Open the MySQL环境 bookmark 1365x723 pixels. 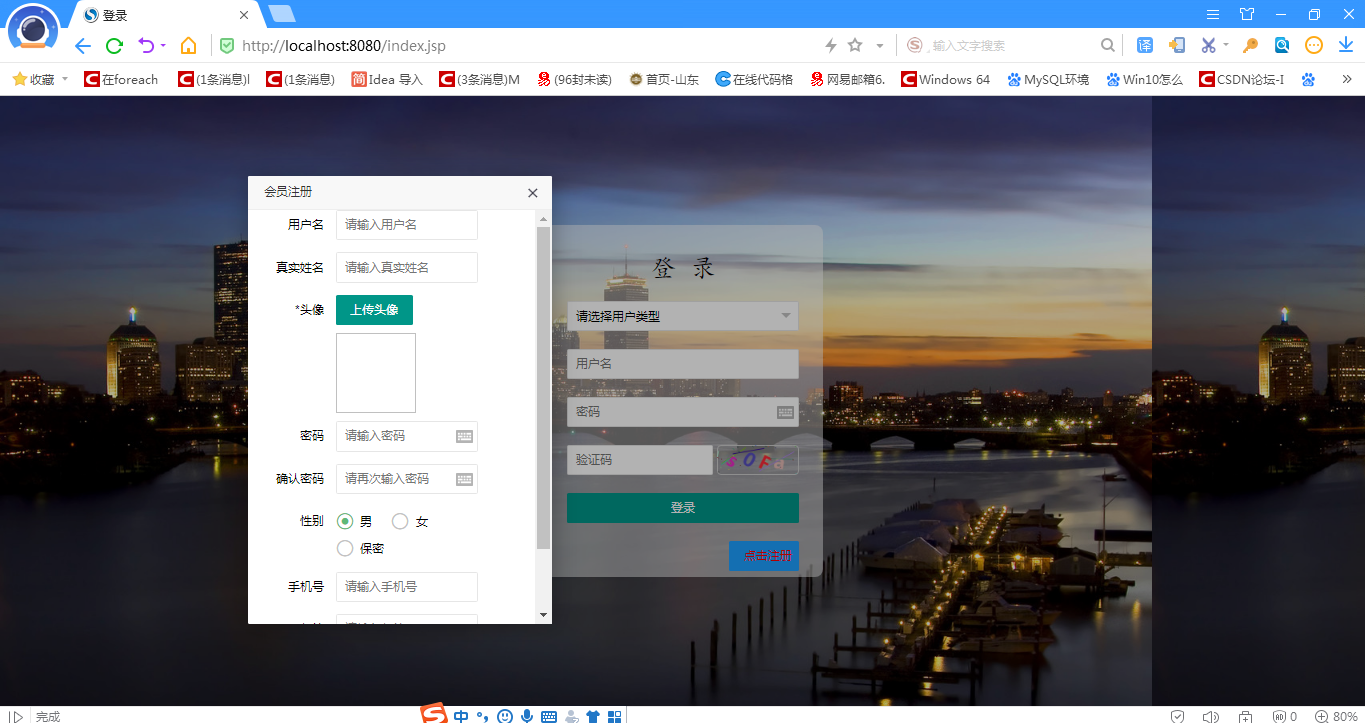coord(1048,79)
